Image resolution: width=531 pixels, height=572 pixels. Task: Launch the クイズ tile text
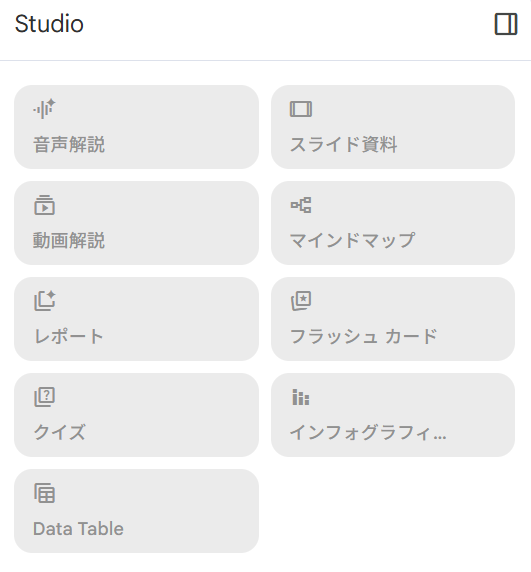[x=59, y=432]
